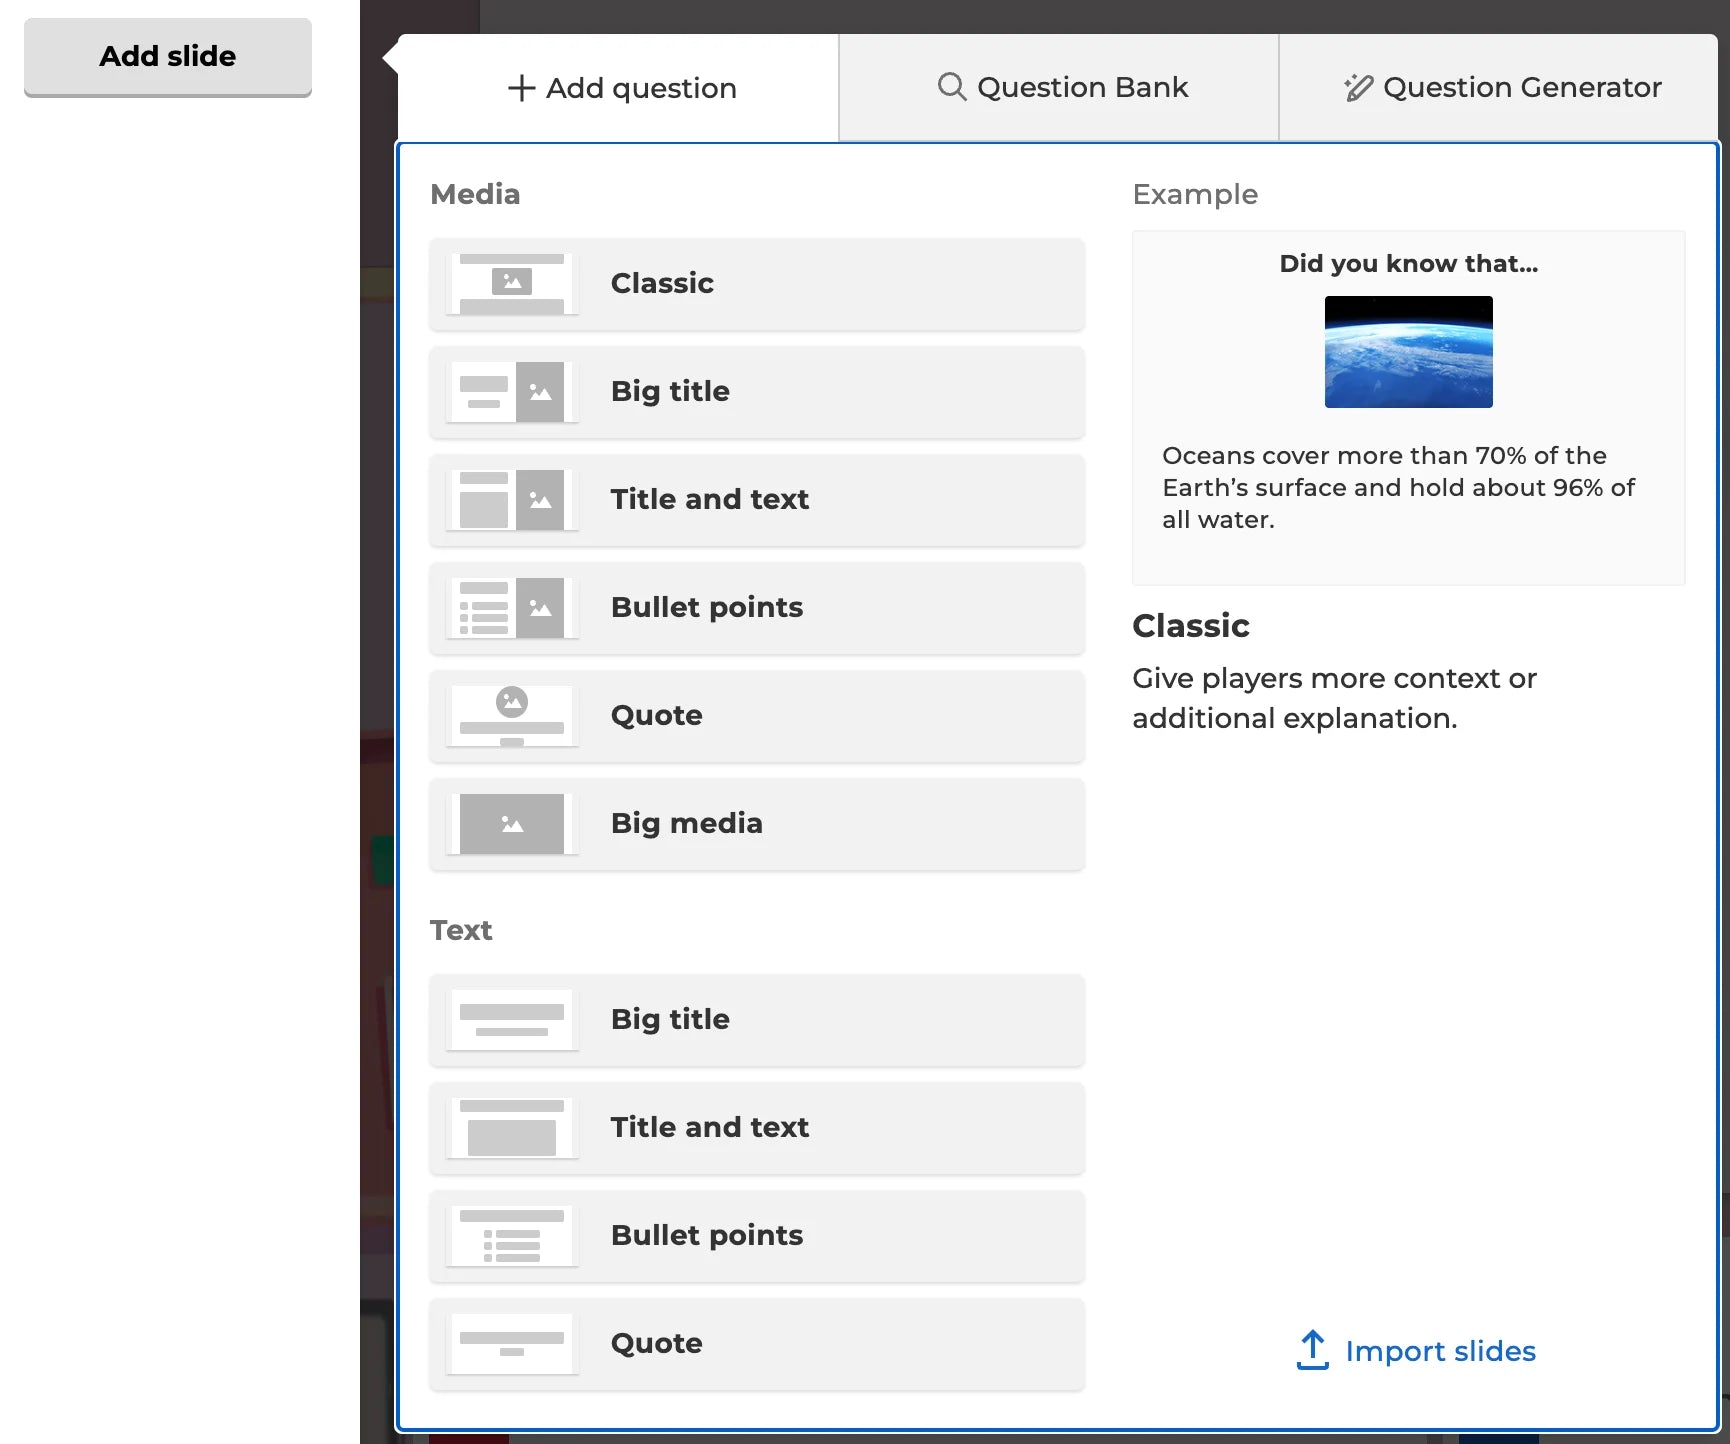The width and height of the screenshot is (1730, 1444).
Task: Choose the Text Quote layout icon
Action: coord(512,1344)
